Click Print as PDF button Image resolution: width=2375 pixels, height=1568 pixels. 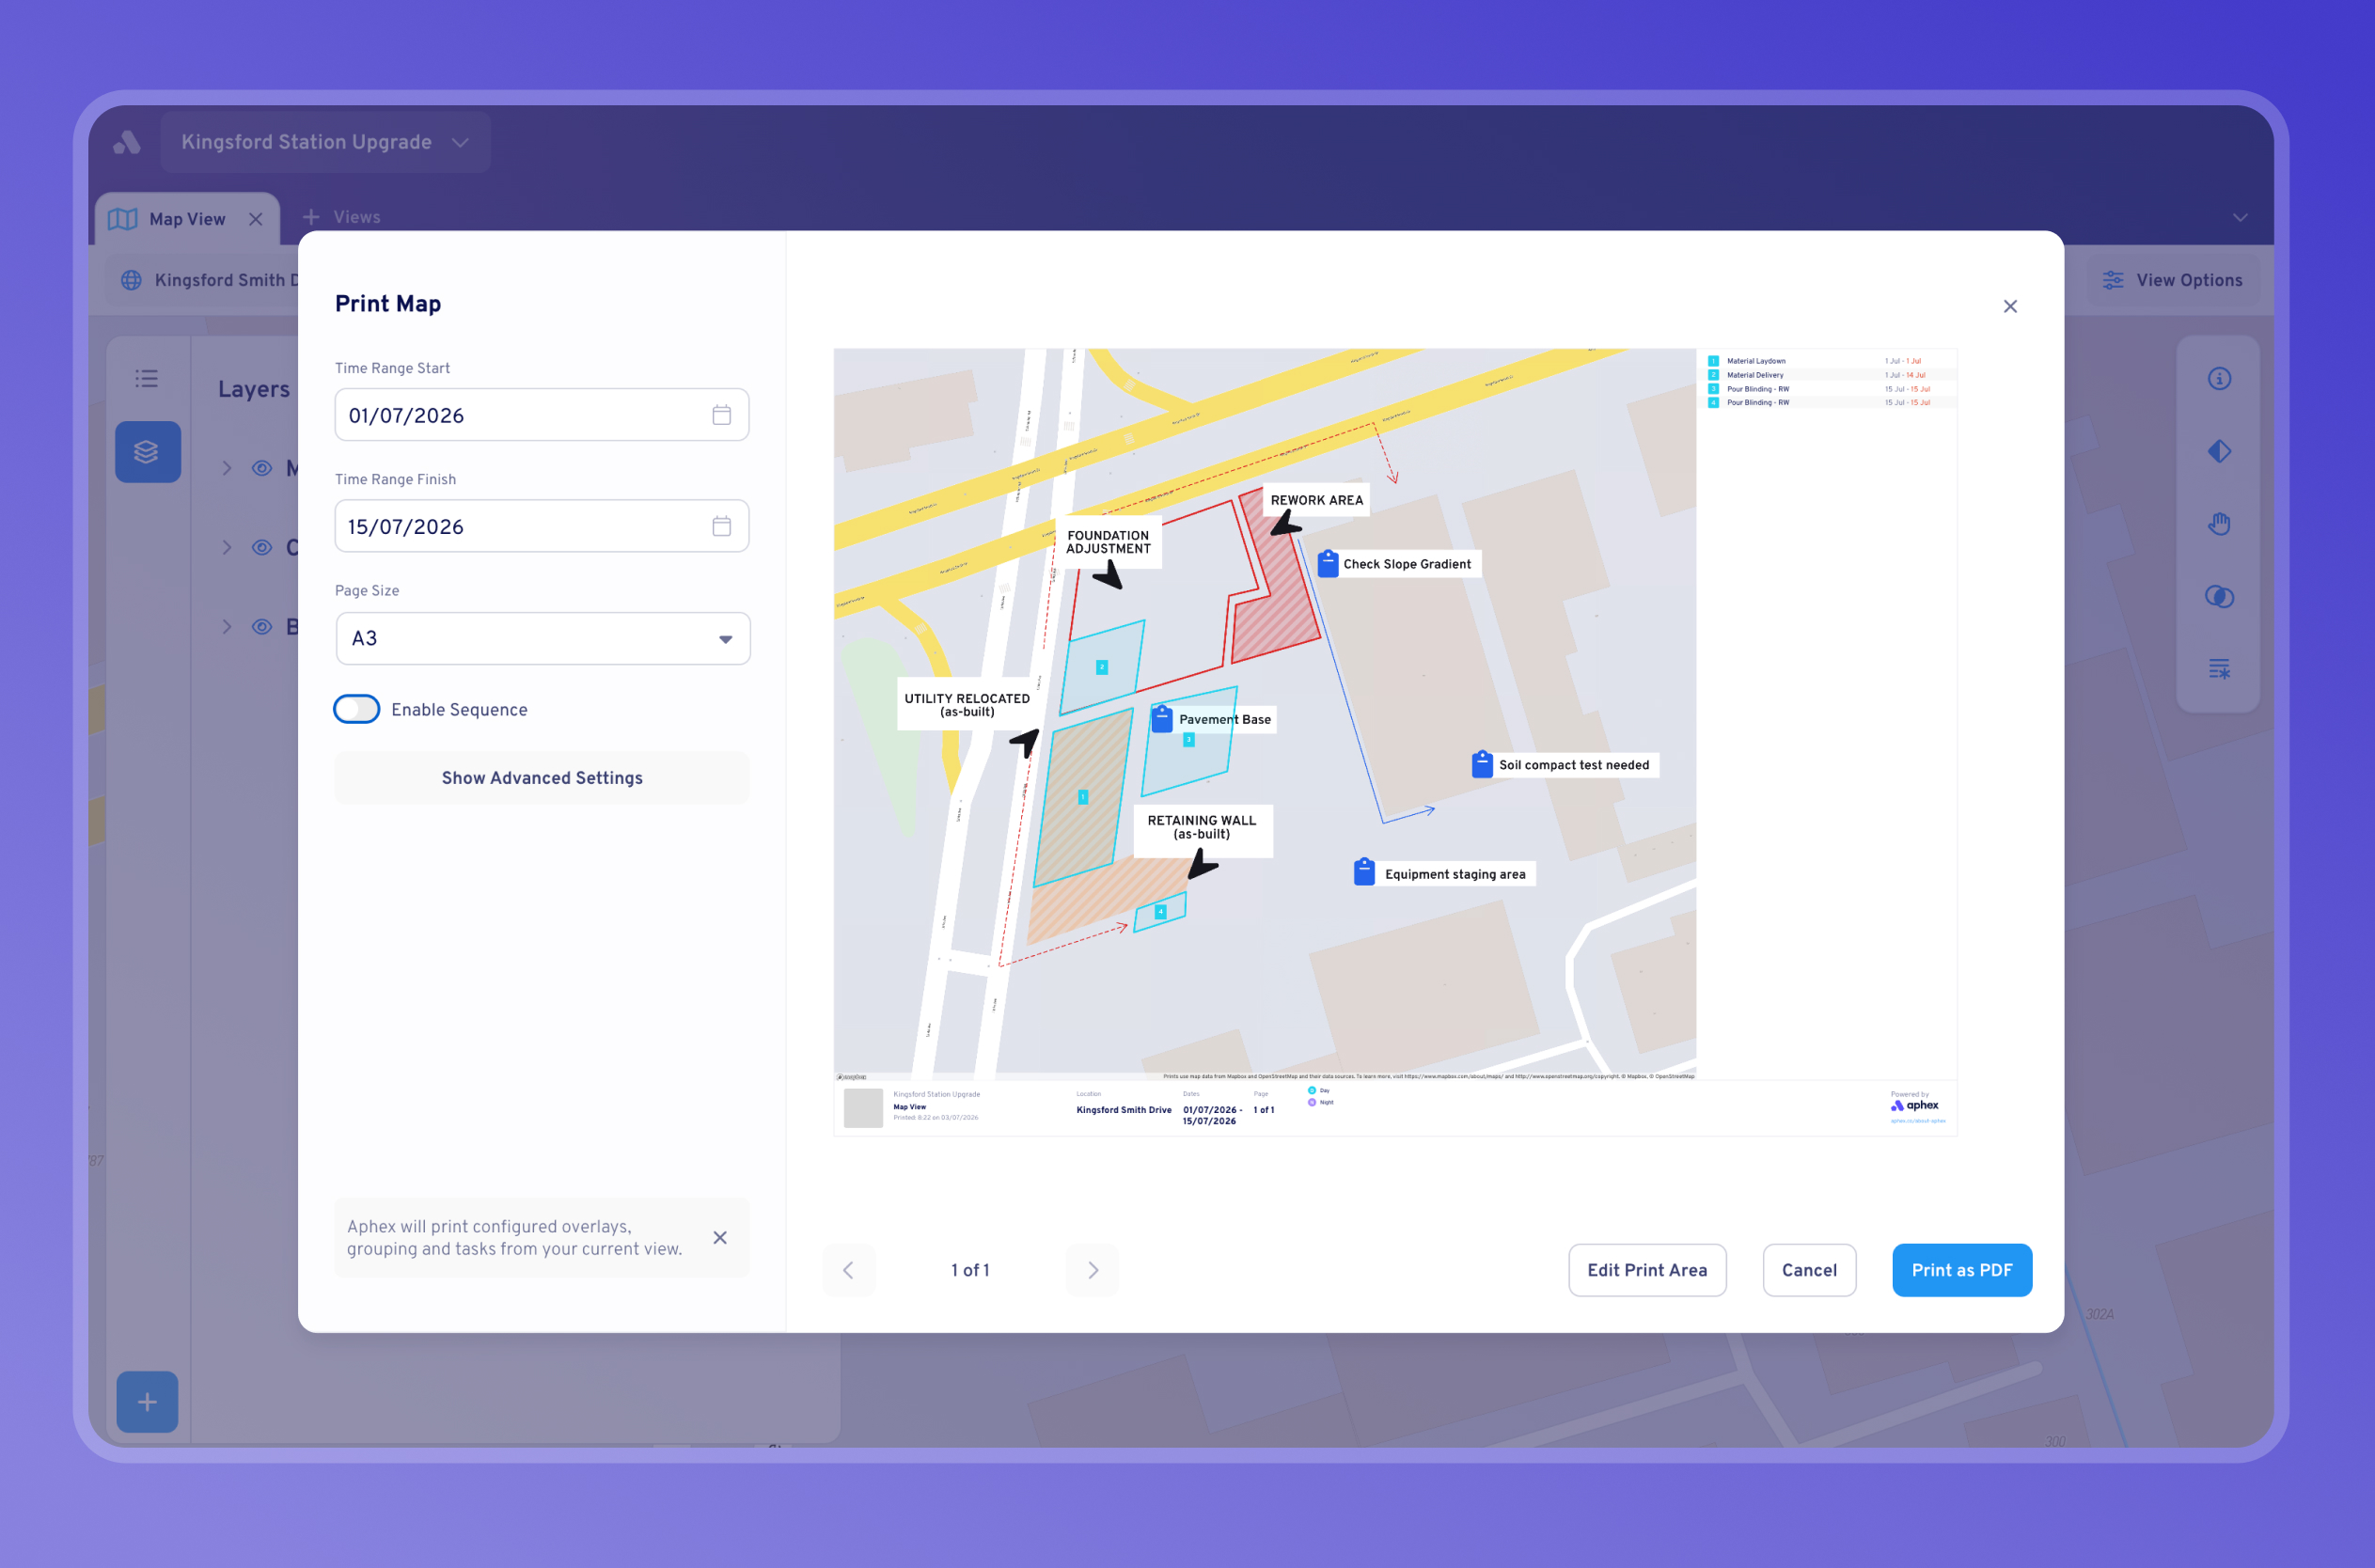1962,1270
